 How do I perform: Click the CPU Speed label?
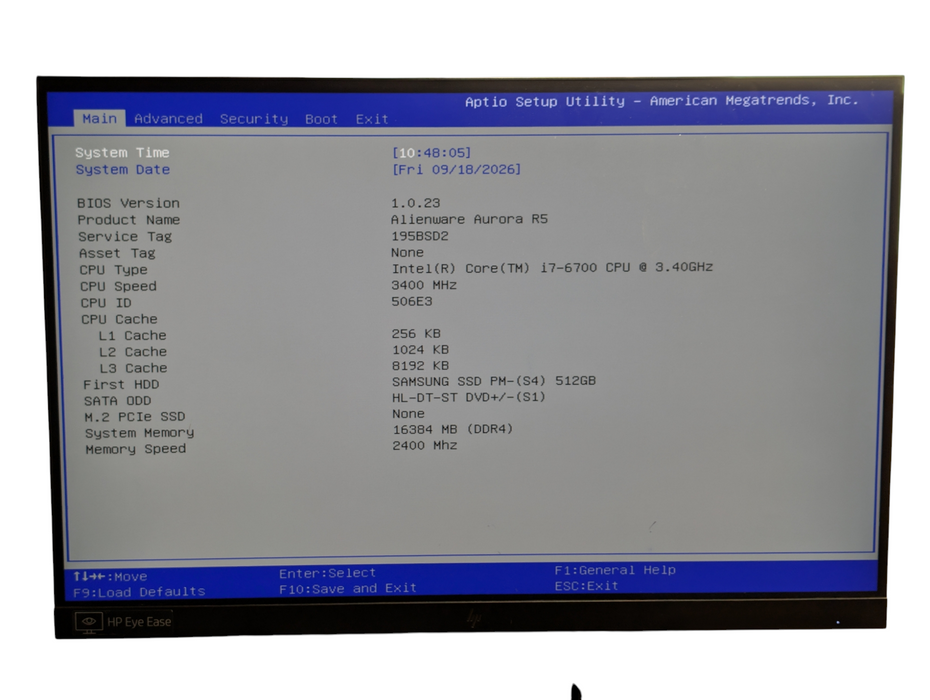click(119, 287)
